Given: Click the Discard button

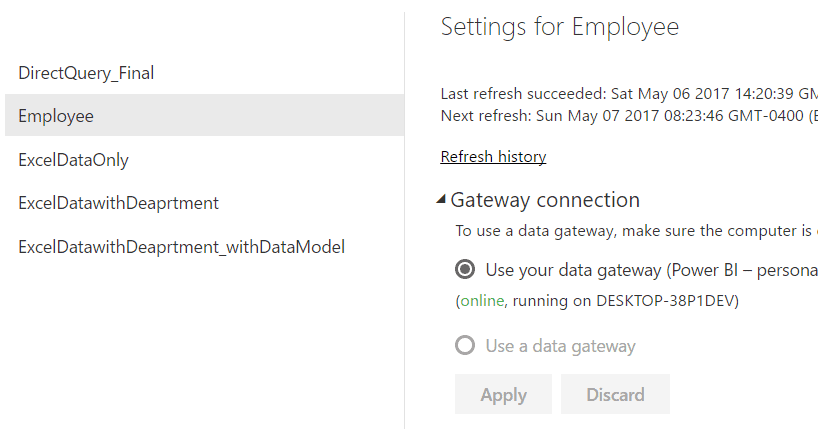Looking at the screenshot, I should (615, 394).
